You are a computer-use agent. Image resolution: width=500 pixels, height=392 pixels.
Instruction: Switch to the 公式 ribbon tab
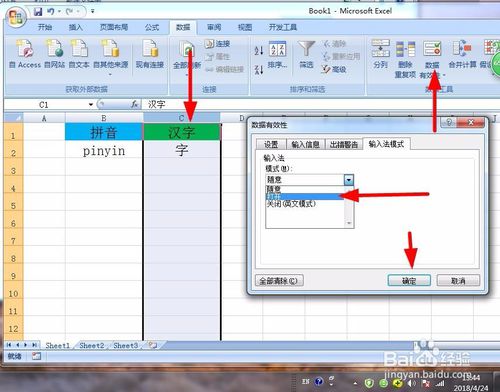pyautogui.click(x=152, y=27)
